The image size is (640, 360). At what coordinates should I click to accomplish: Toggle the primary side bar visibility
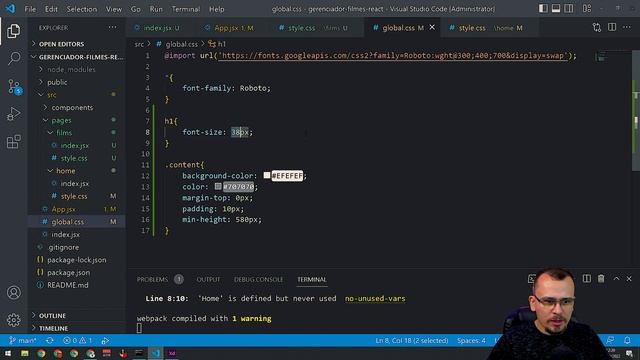pyautogui.click(x=543, y=9)
